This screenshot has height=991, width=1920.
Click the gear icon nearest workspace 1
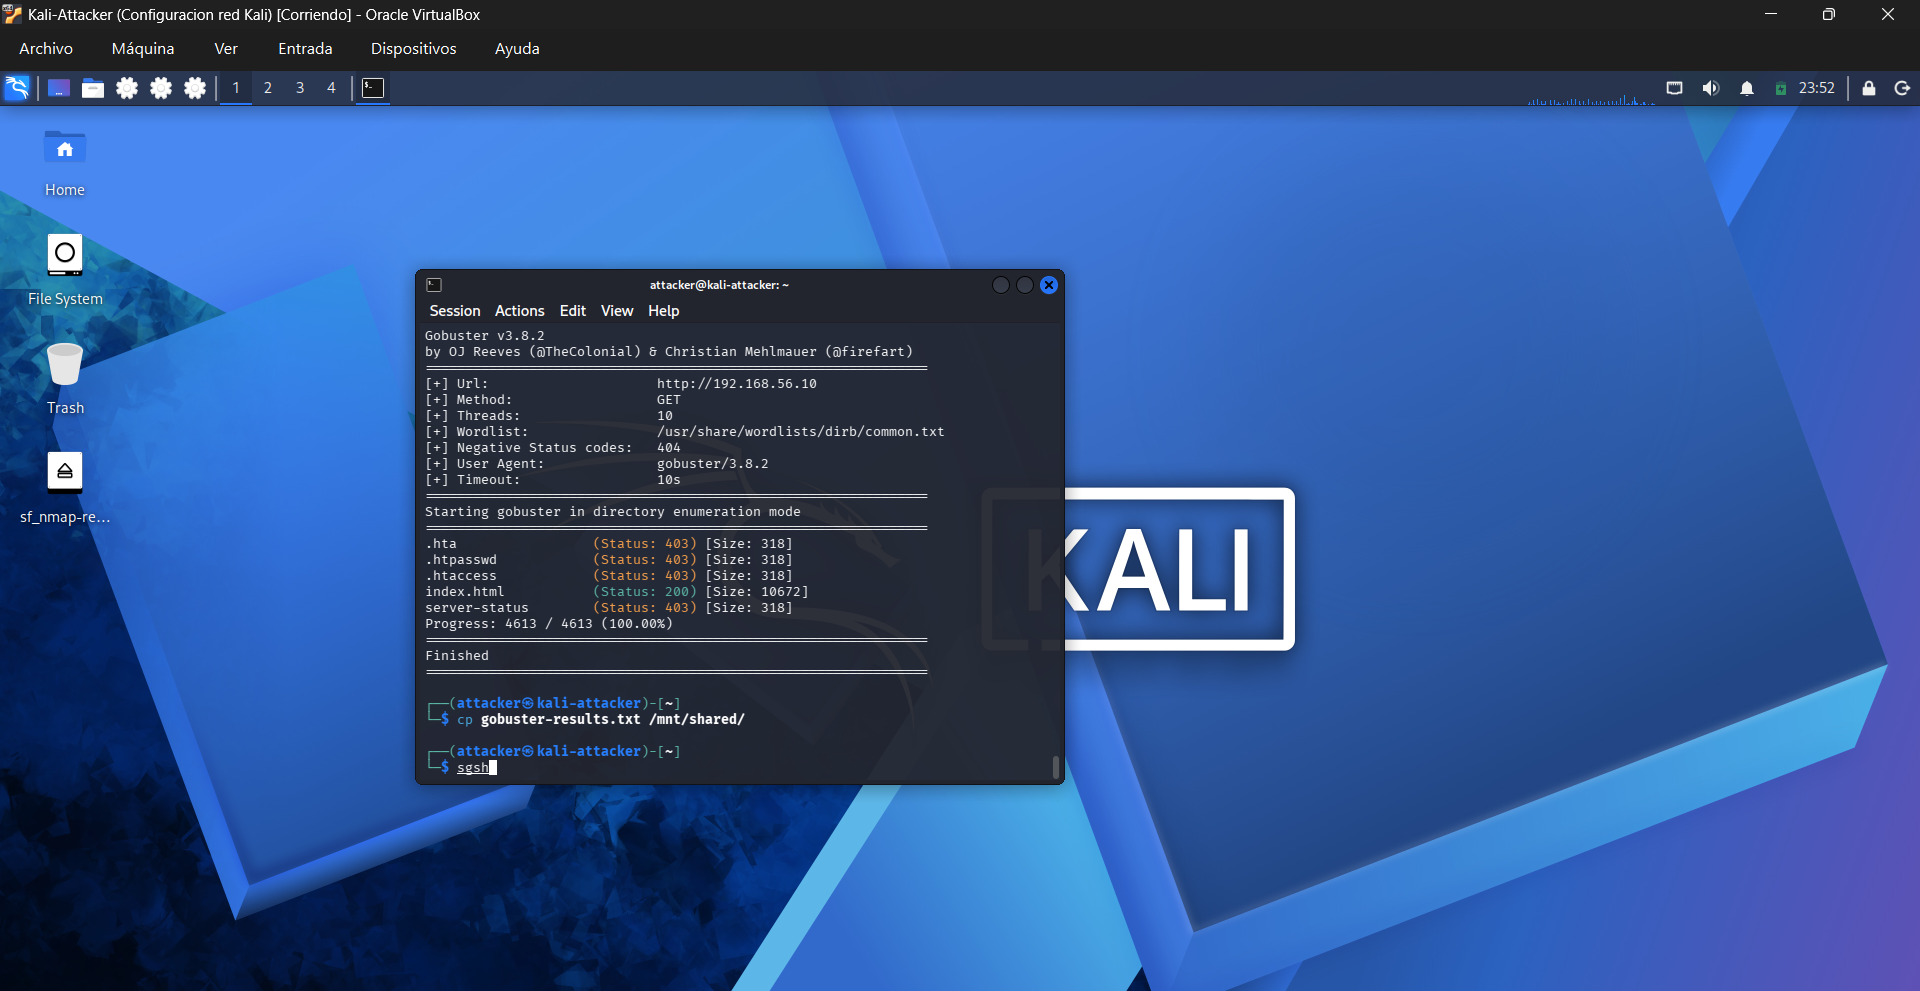(x=195, y=88)
